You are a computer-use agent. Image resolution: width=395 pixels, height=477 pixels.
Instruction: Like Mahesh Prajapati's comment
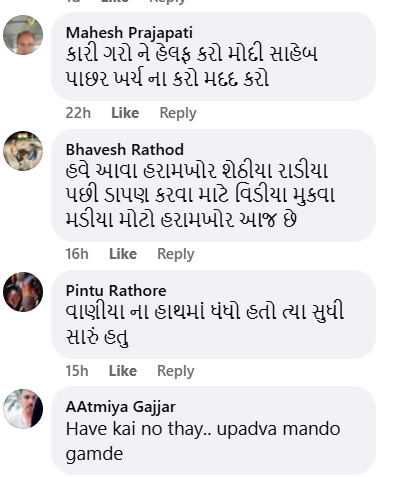[x=125, y=113]
